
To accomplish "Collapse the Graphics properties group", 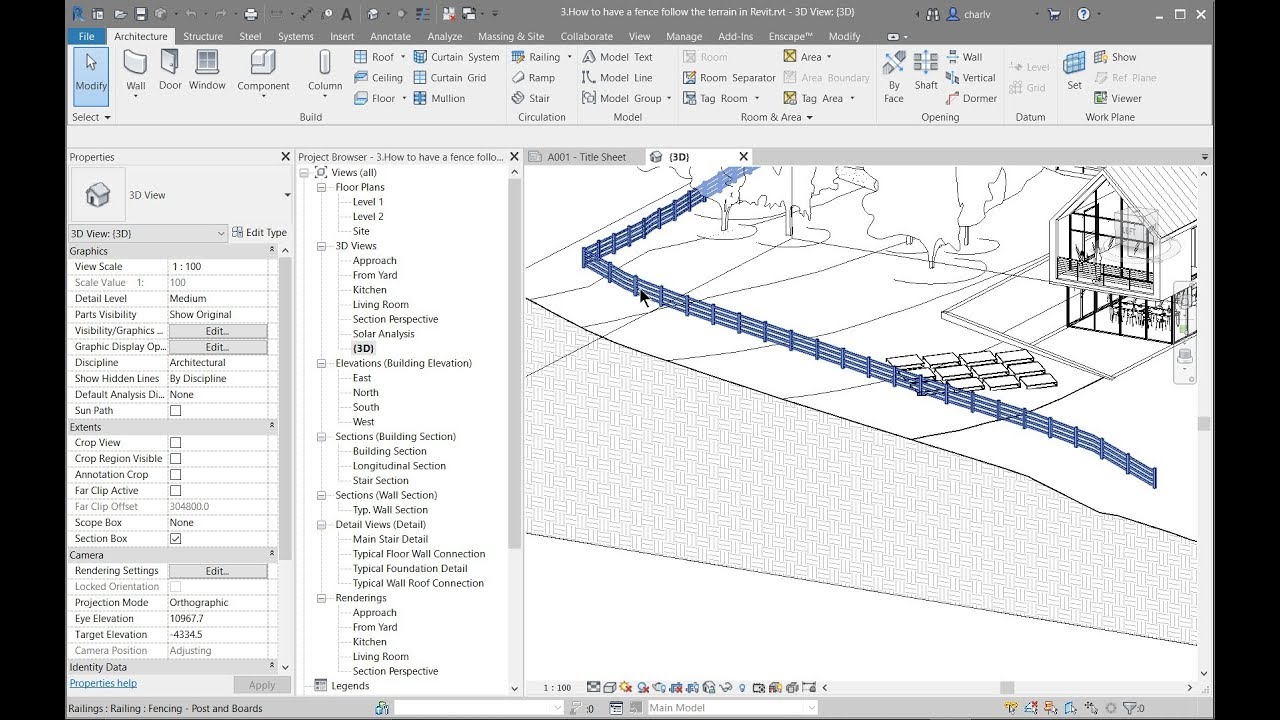I will coord(272,251).
